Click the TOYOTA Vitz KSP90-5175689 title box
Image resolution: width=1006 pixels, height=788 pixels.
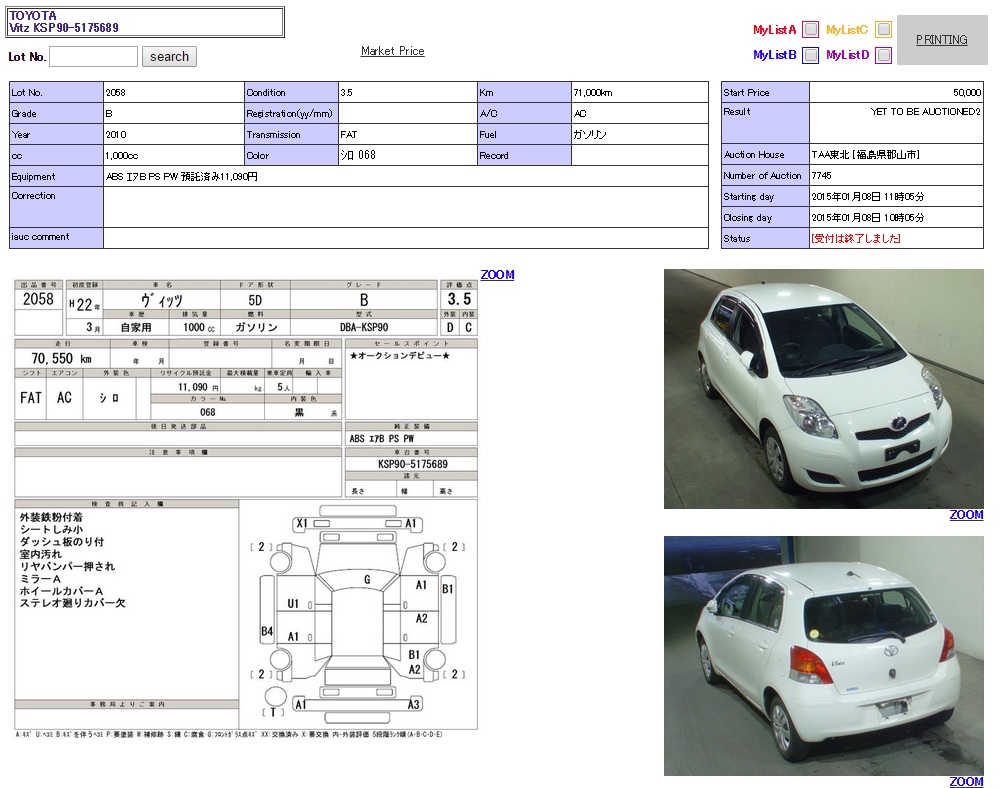[x=145, y=22]
